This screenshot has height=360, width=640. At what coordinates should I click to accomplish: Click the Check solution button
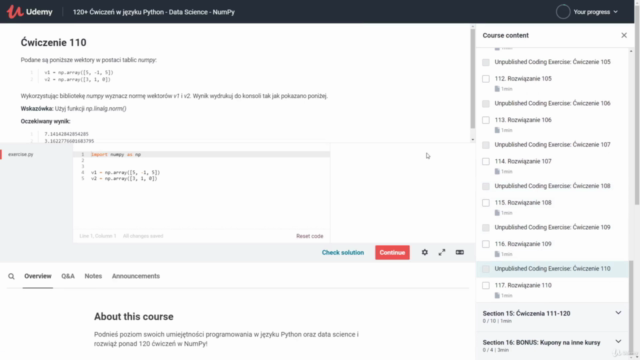(x=342, y=252)
